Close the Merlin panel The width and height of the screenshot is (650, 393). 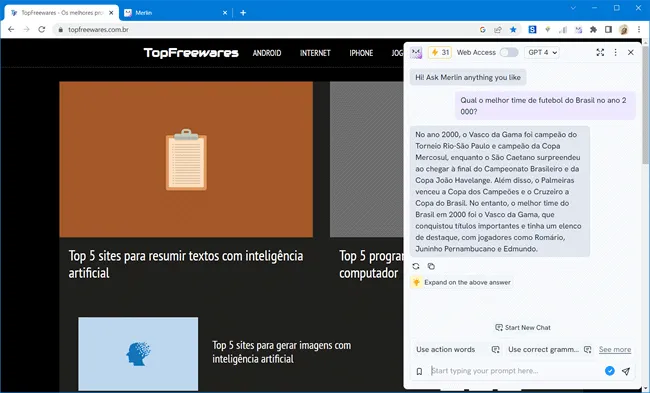631,52
